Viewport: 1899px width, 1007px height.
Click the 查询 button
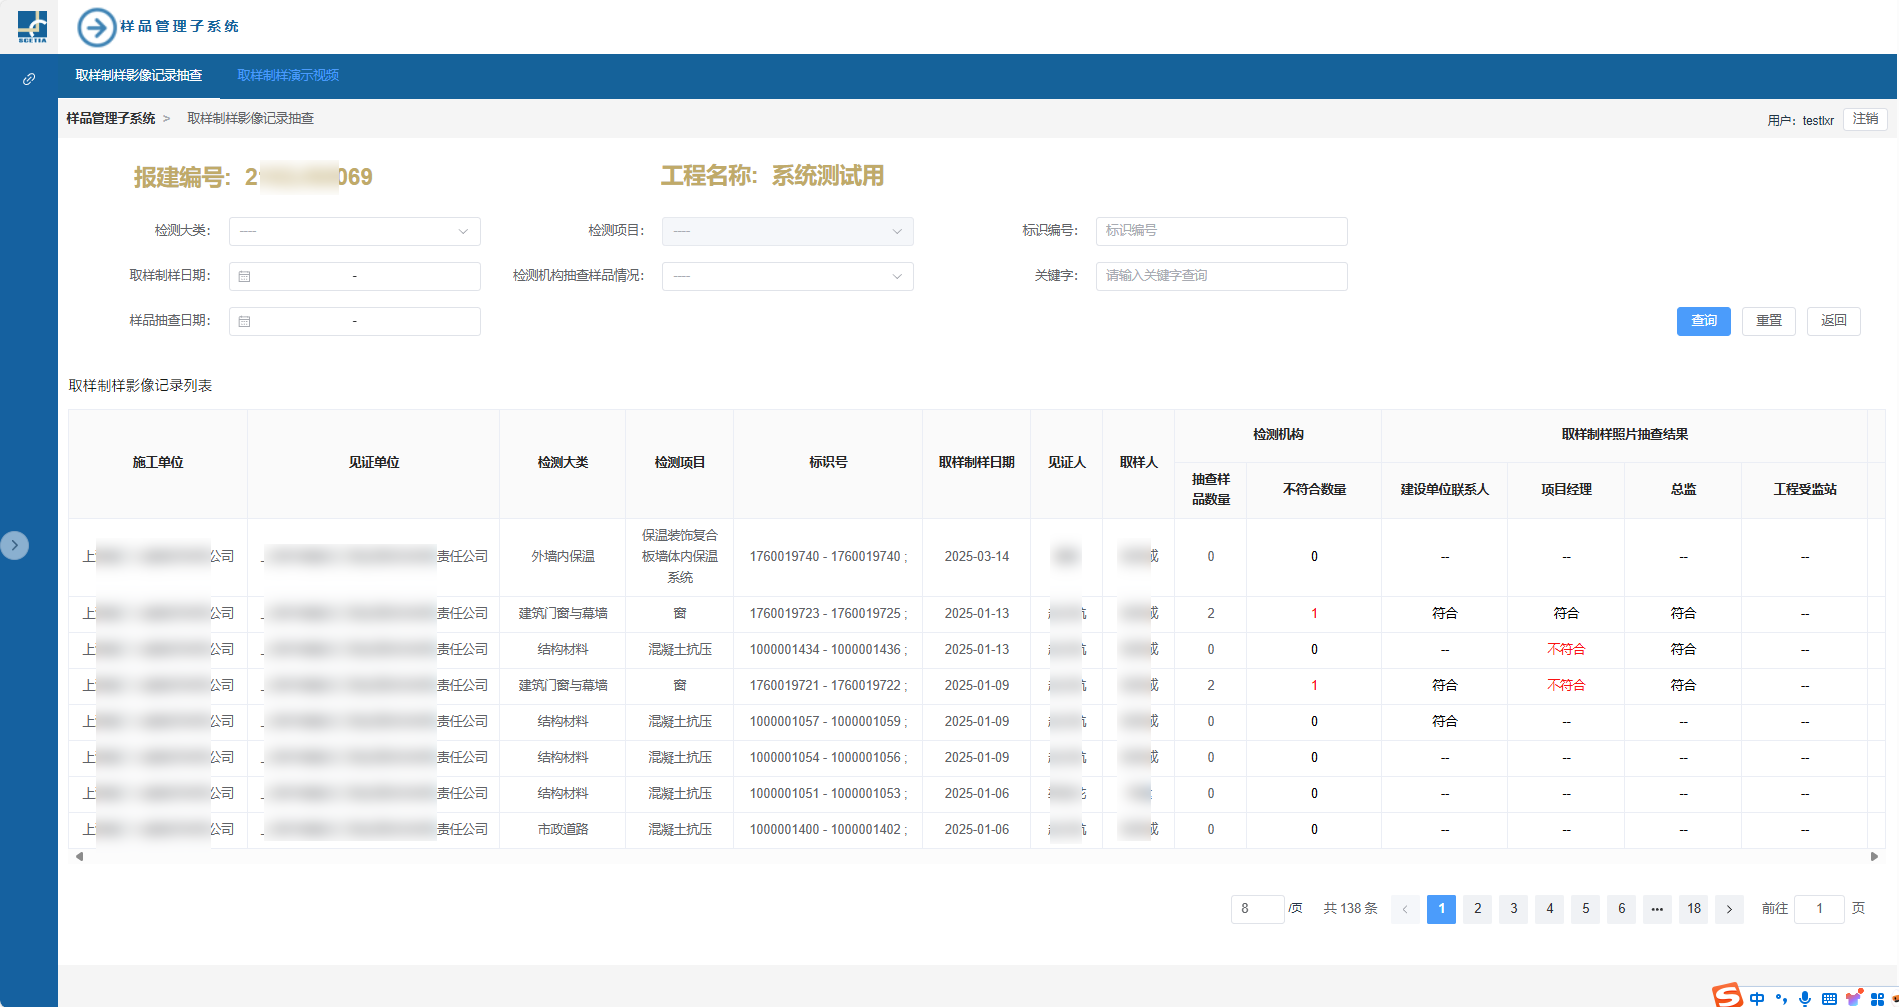tap(1703, 321)
